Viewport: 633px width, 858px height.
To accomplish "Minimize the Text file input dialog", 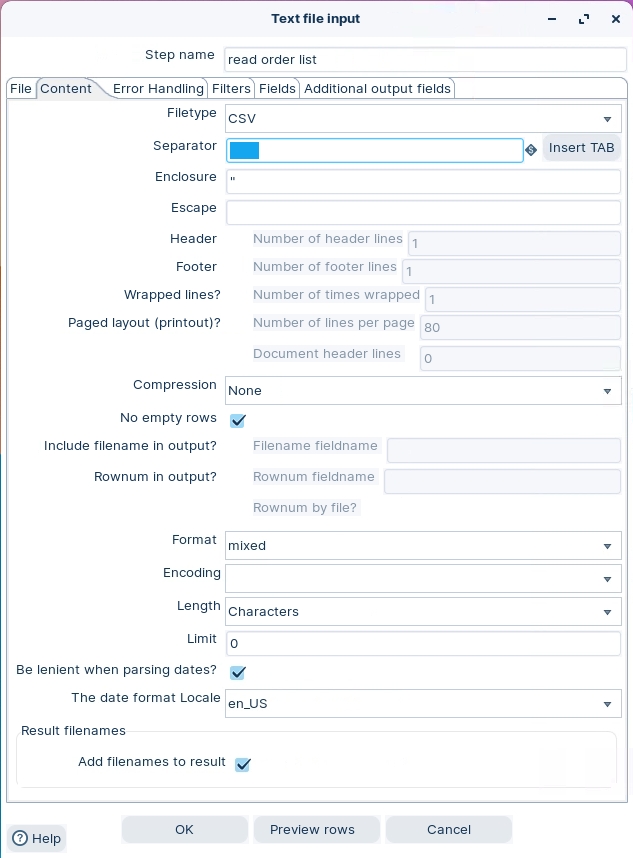I will pyautogui.click(x=551, y=19).
